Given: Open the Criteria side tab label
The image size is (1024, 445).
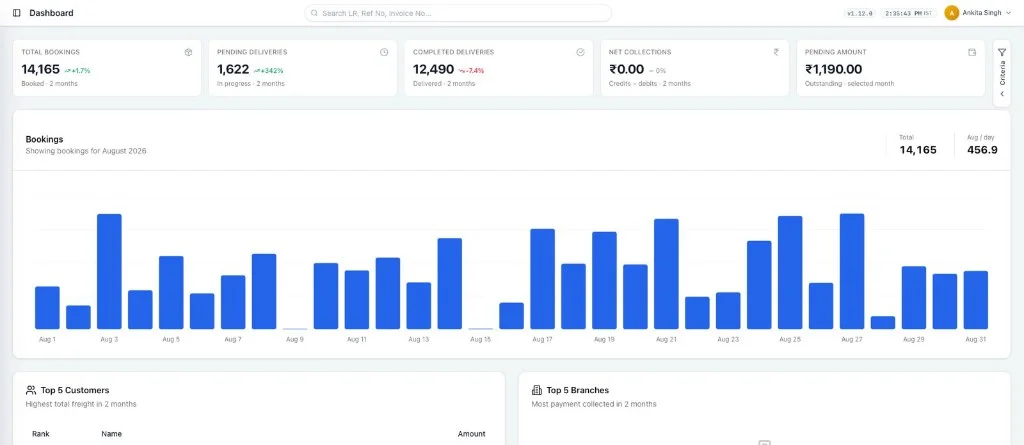Looking at the screenshot, I should tap(1002, 73).
